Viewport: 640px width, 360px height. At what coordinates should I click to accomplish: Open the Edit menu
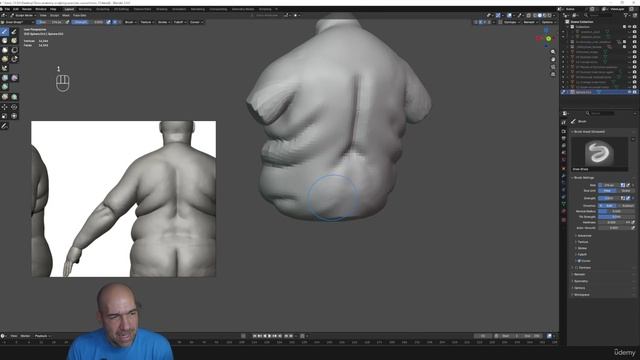[16, 9]
